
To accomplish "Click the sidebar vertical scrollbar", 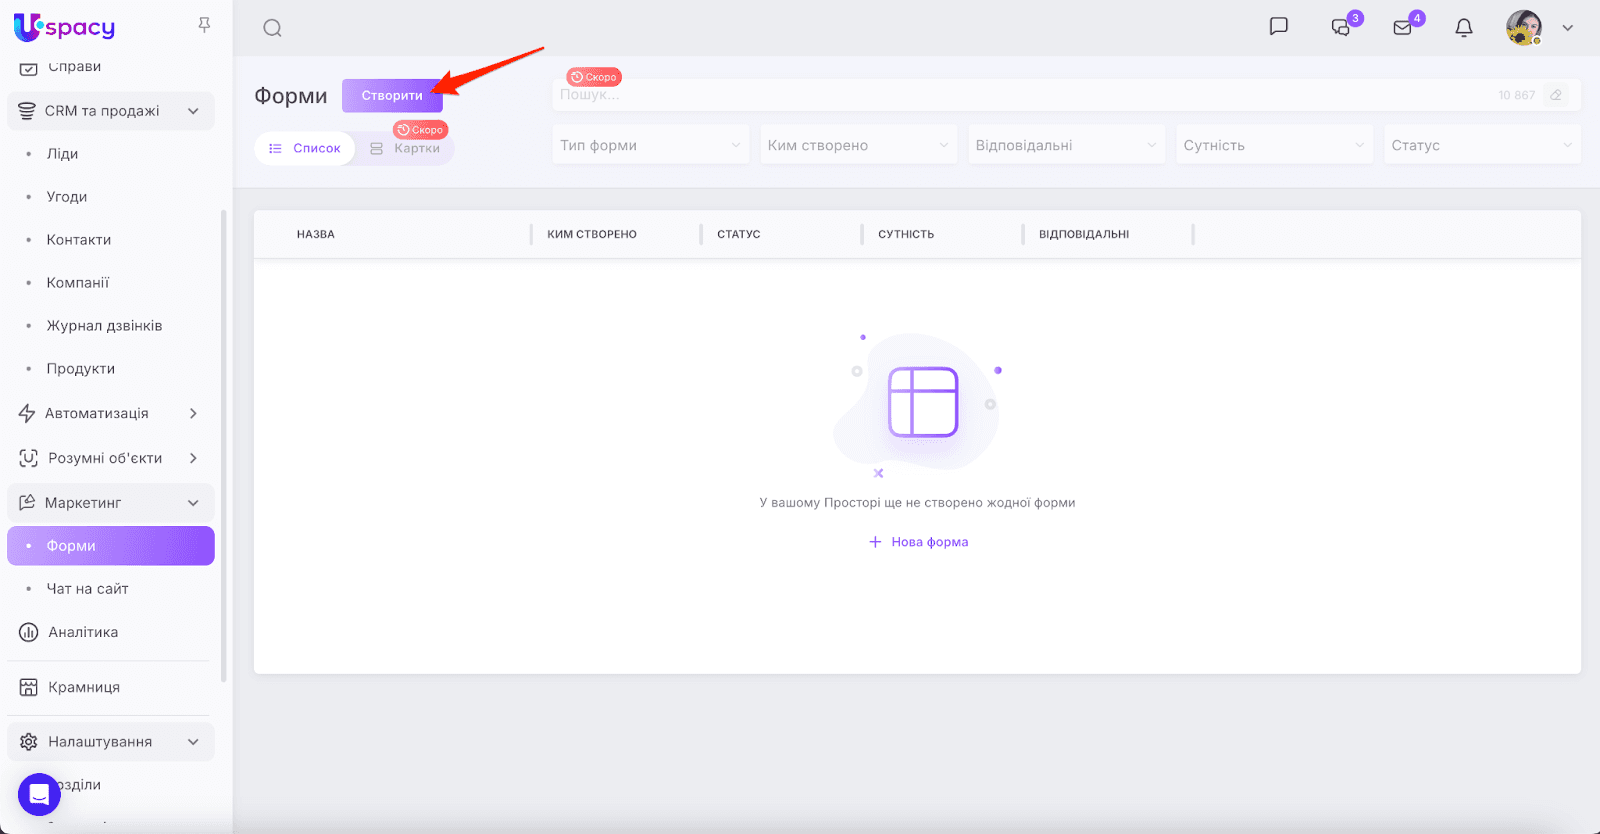I will (224, 445).
